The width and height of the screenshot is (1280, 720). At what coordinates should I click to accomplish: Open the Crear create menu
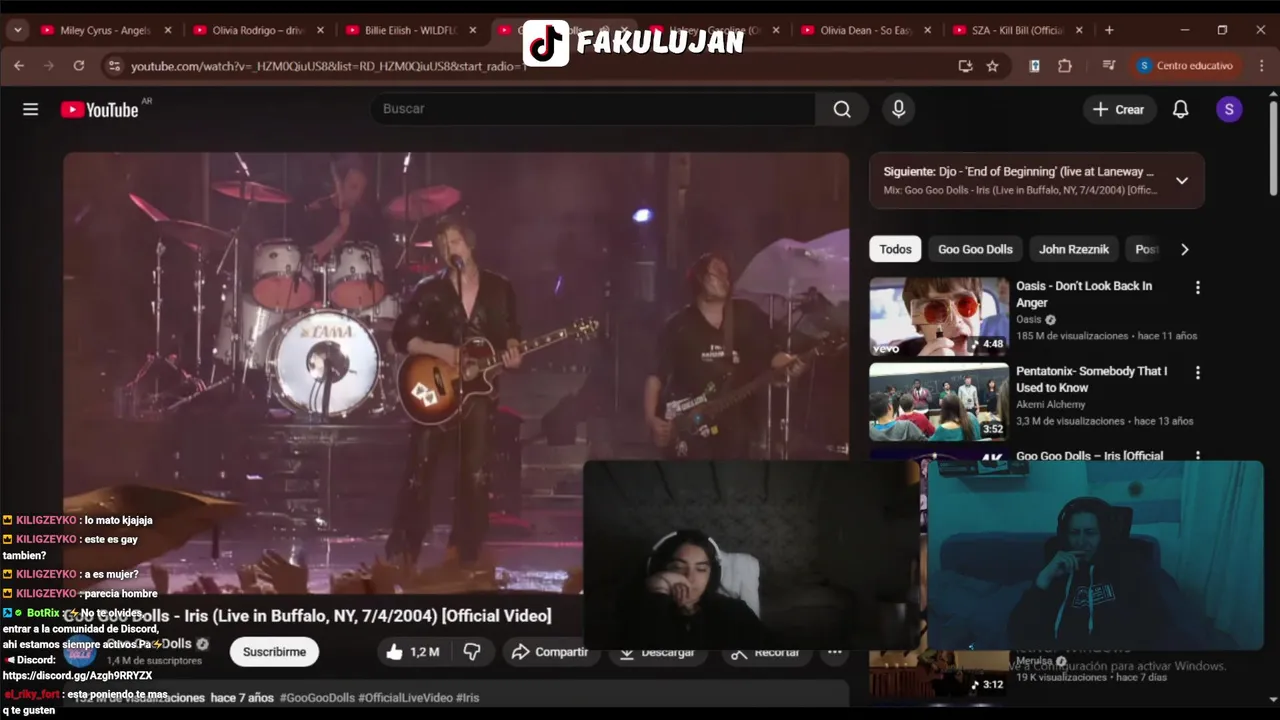coord(1119,109)
